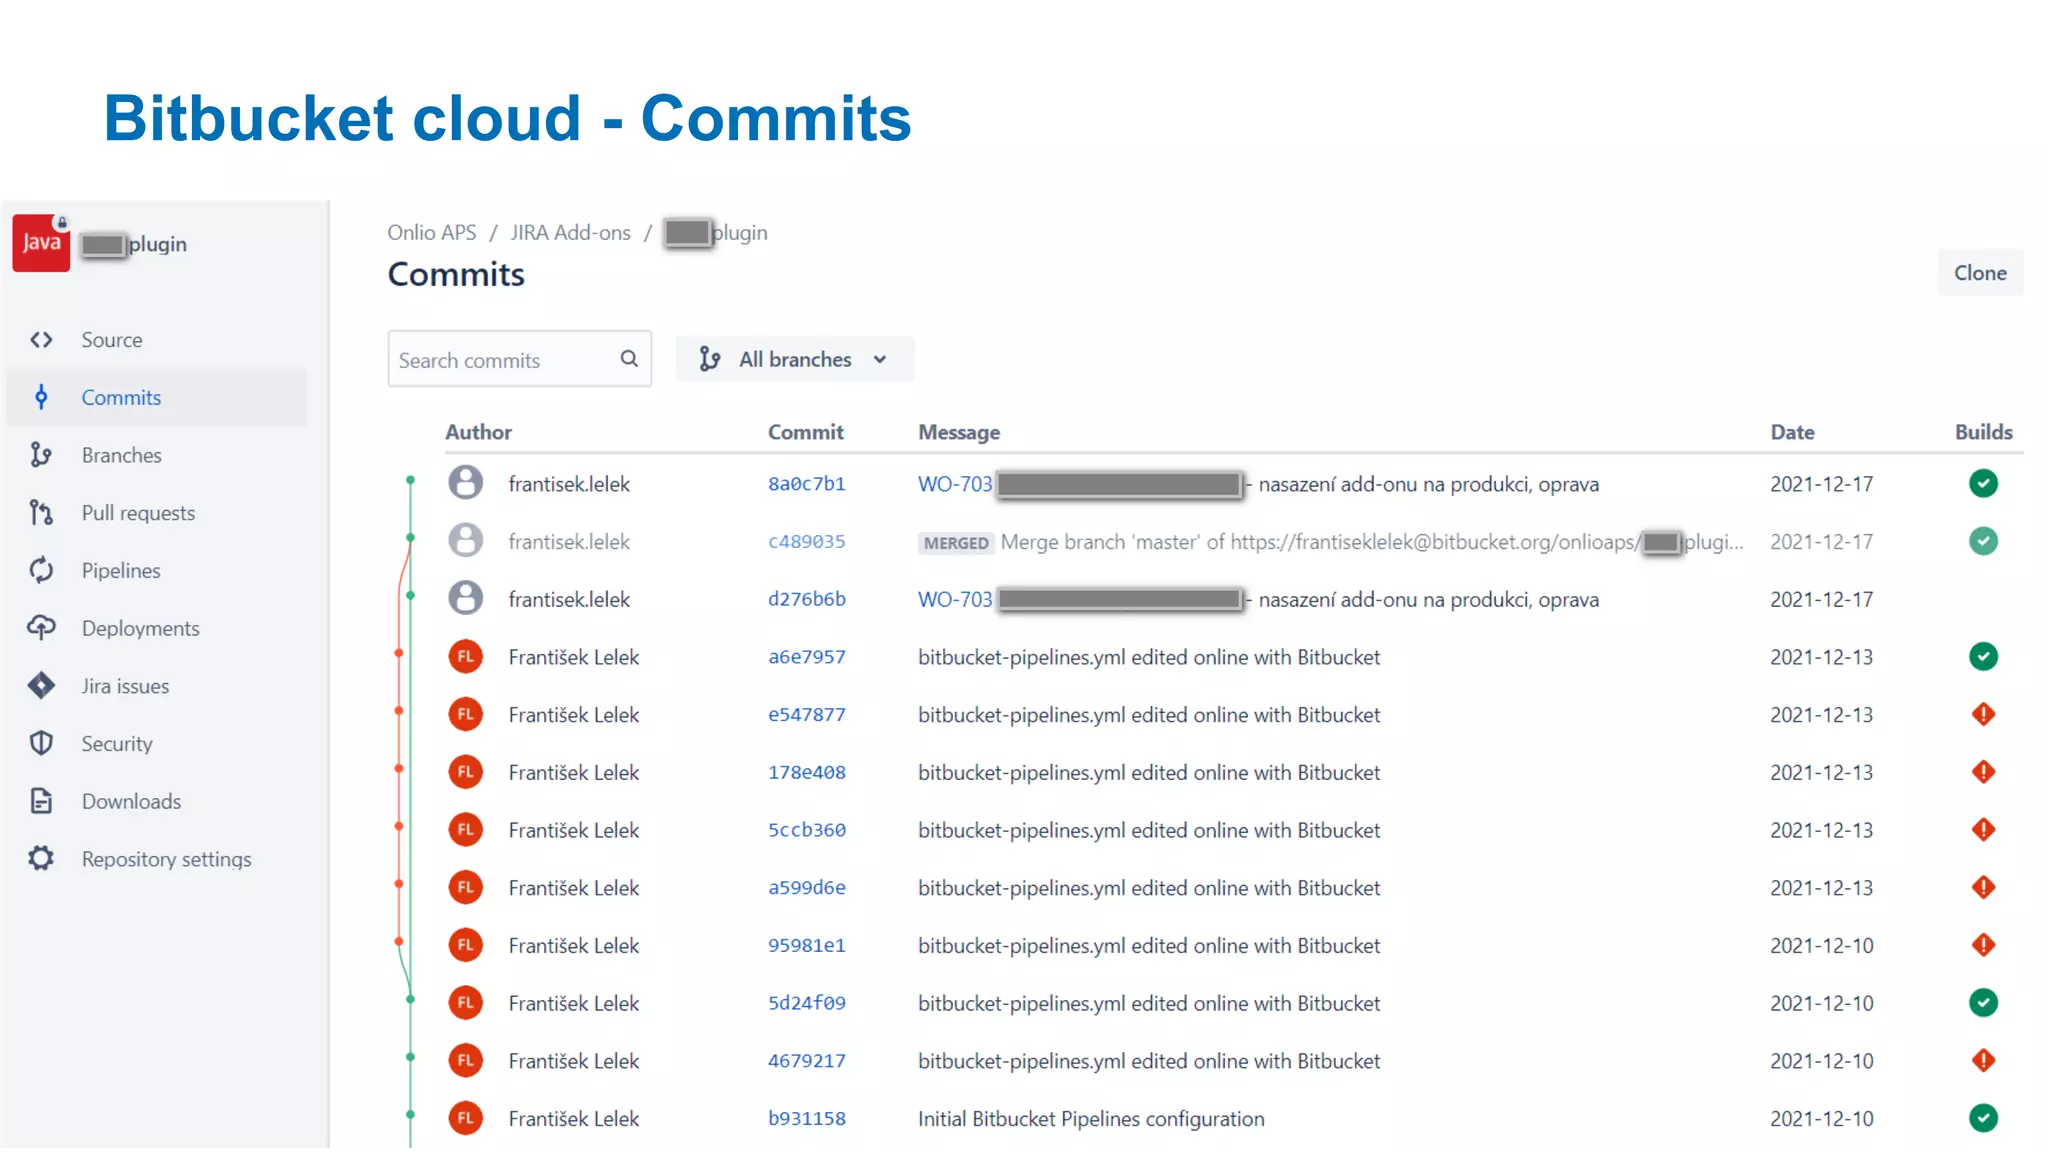Open commit hash 8a0c7b1
The image size is (2048, 1152).
click(806, 484)
